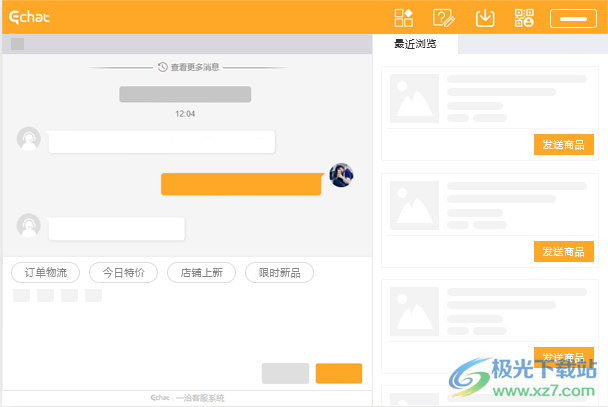Click 查看更多消息 history link

195,67
